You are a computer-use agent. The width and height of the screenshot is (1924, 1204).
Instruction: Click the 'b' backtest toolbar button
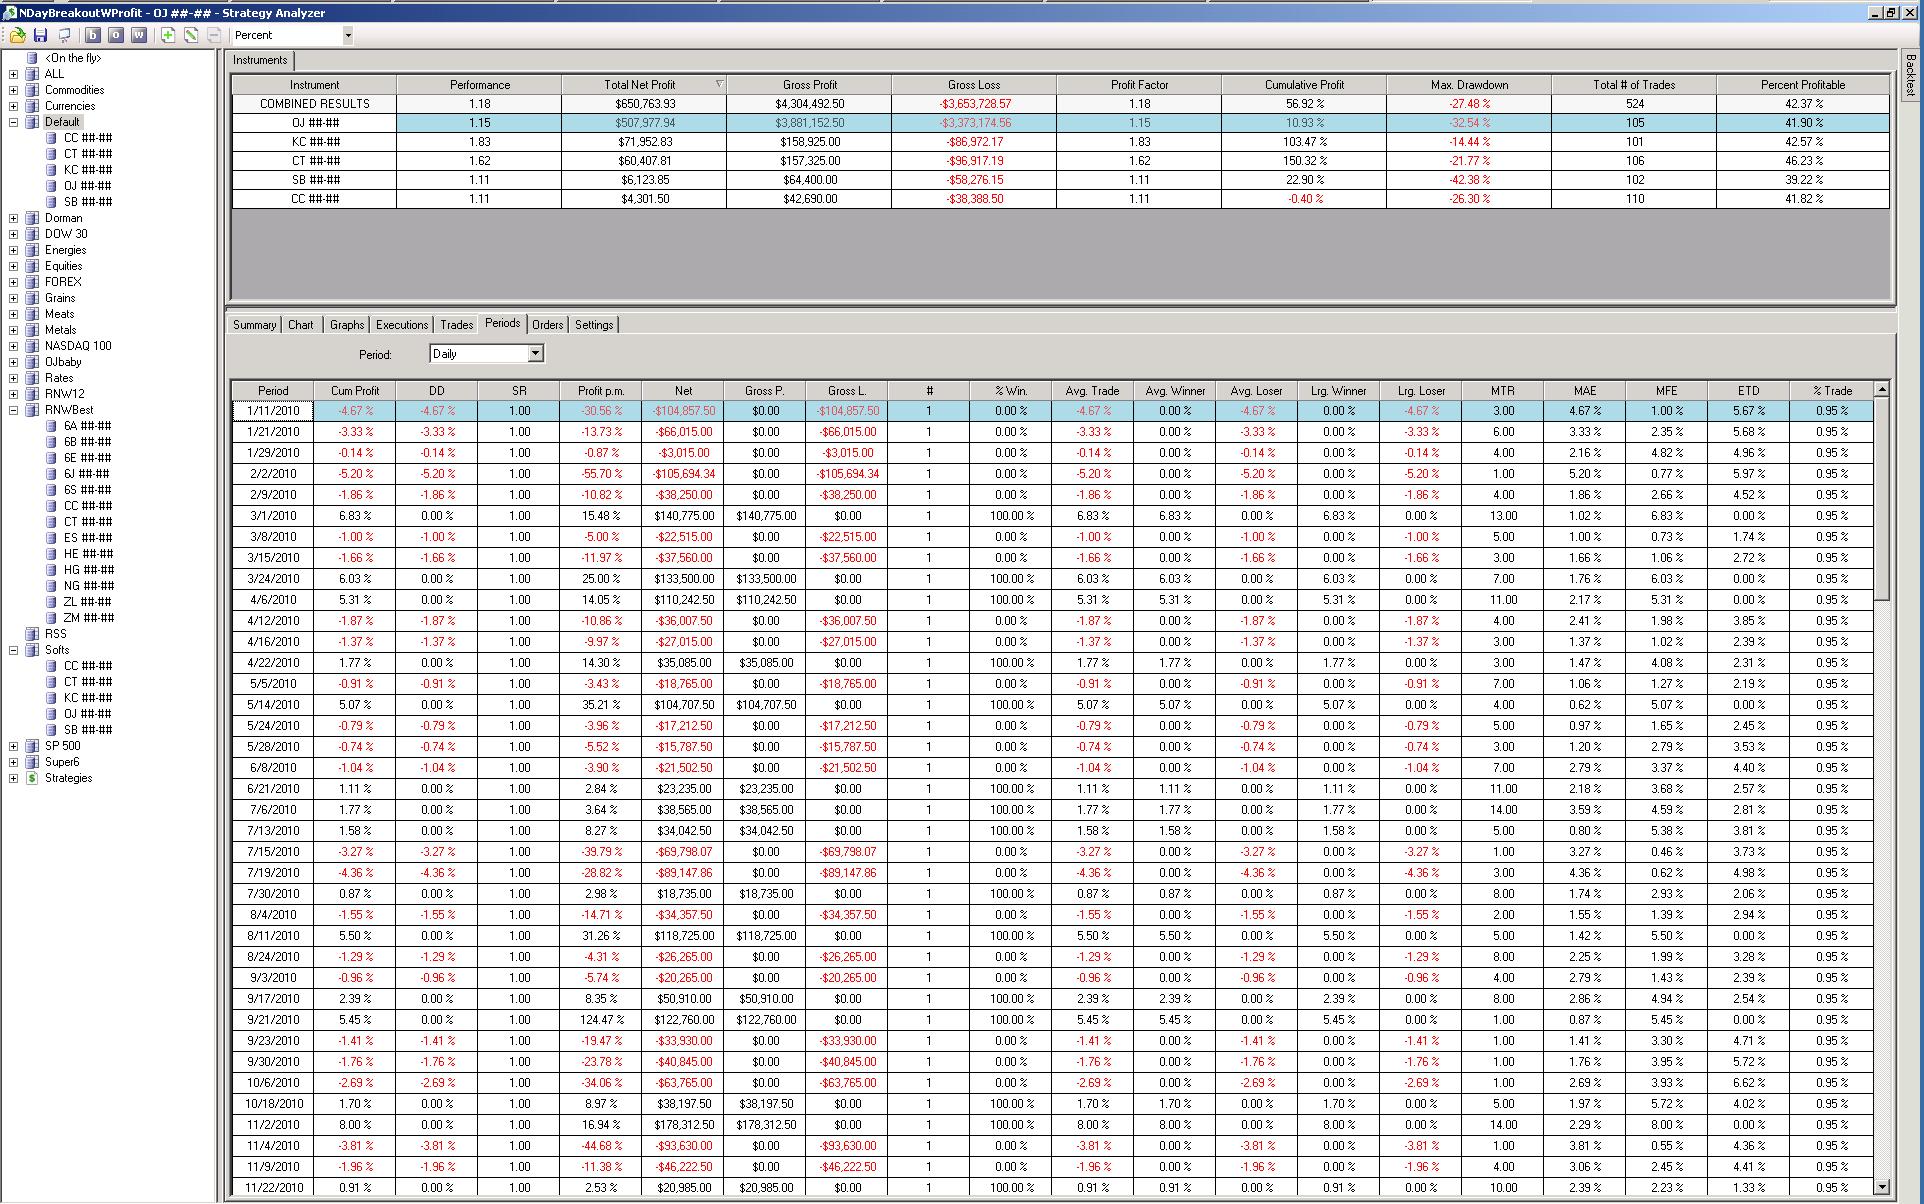click(92, 35)
